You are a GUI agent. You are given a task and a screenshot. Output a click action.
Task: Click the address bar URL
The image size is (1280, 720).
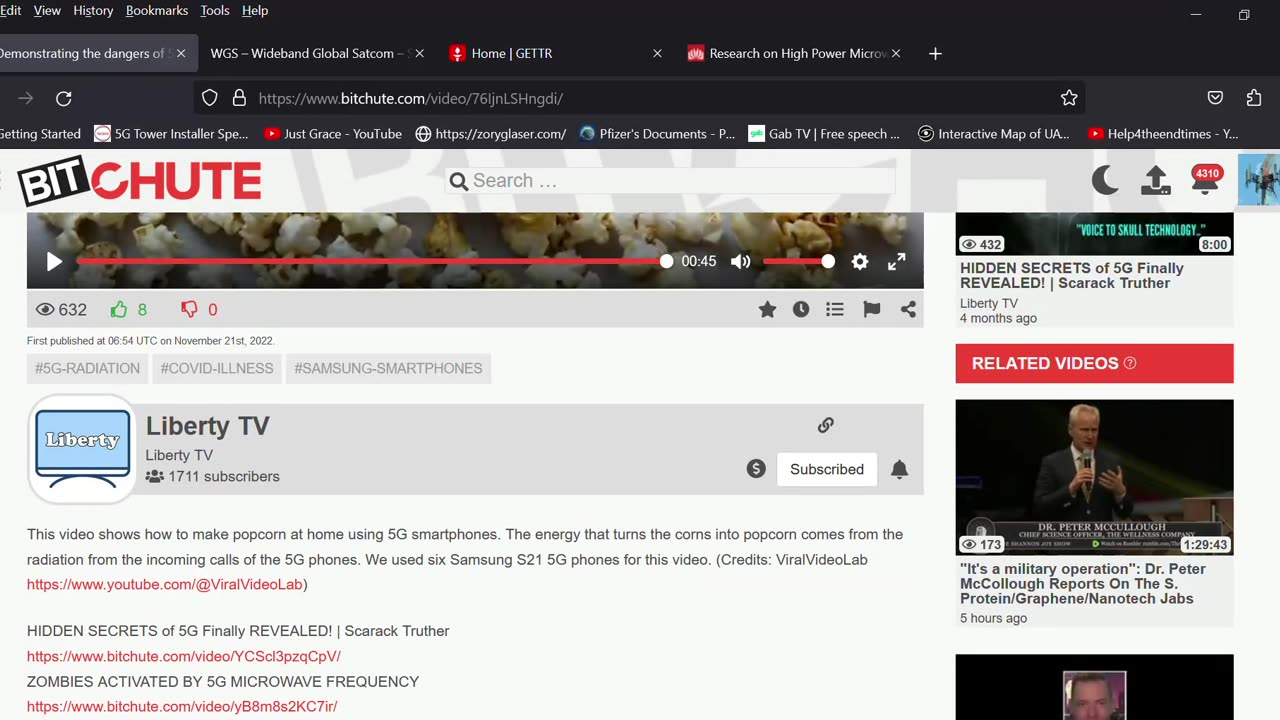pyautogui.click(x=410, y=98)
